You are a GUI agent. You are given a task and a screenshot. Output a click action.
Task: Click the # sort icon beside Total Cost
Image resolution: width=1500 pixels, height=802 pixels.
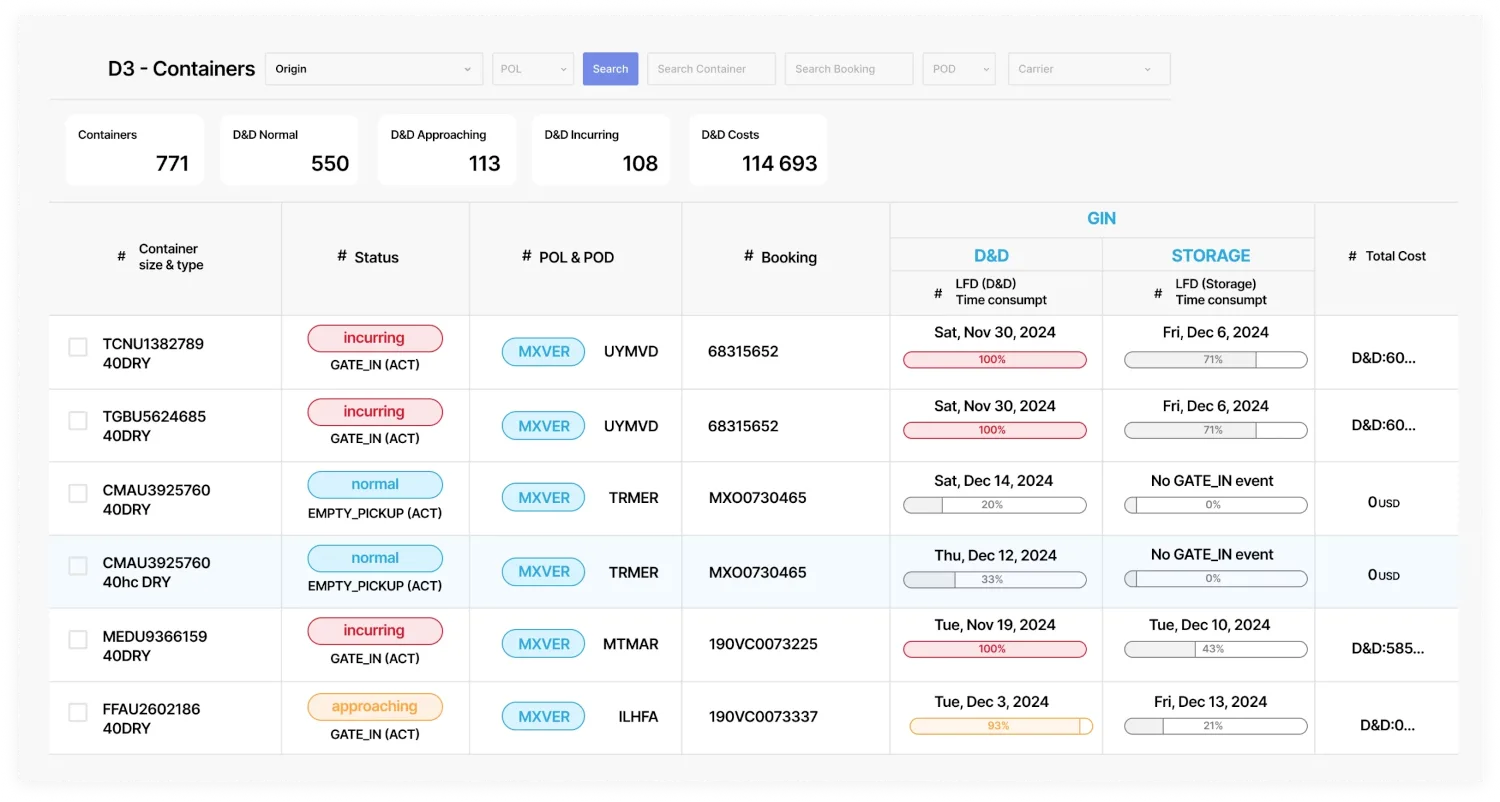(x=1353, y=256)
